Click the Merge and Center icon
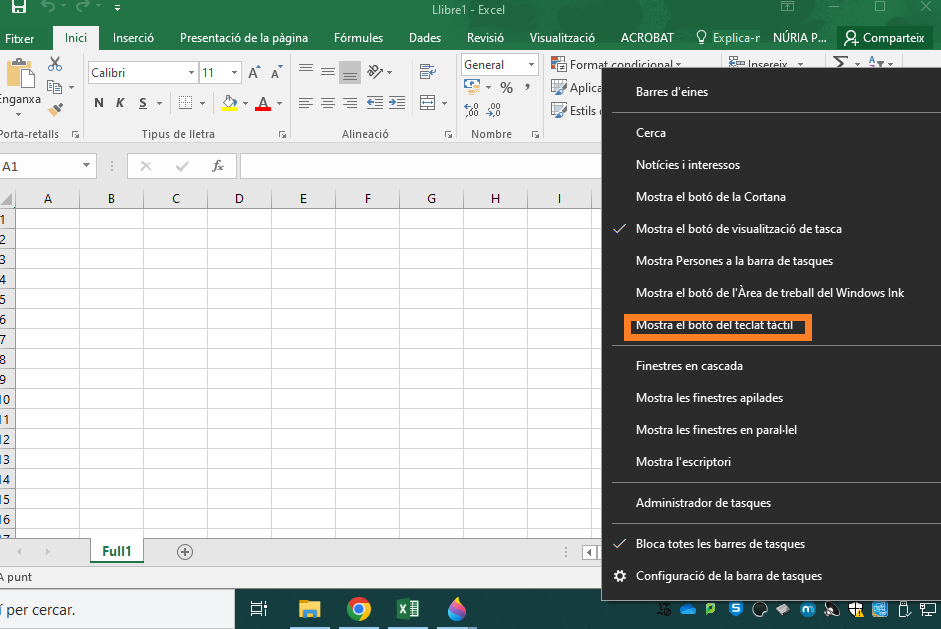The height and width of the screenshot is (629, 941). pos(428,103)
